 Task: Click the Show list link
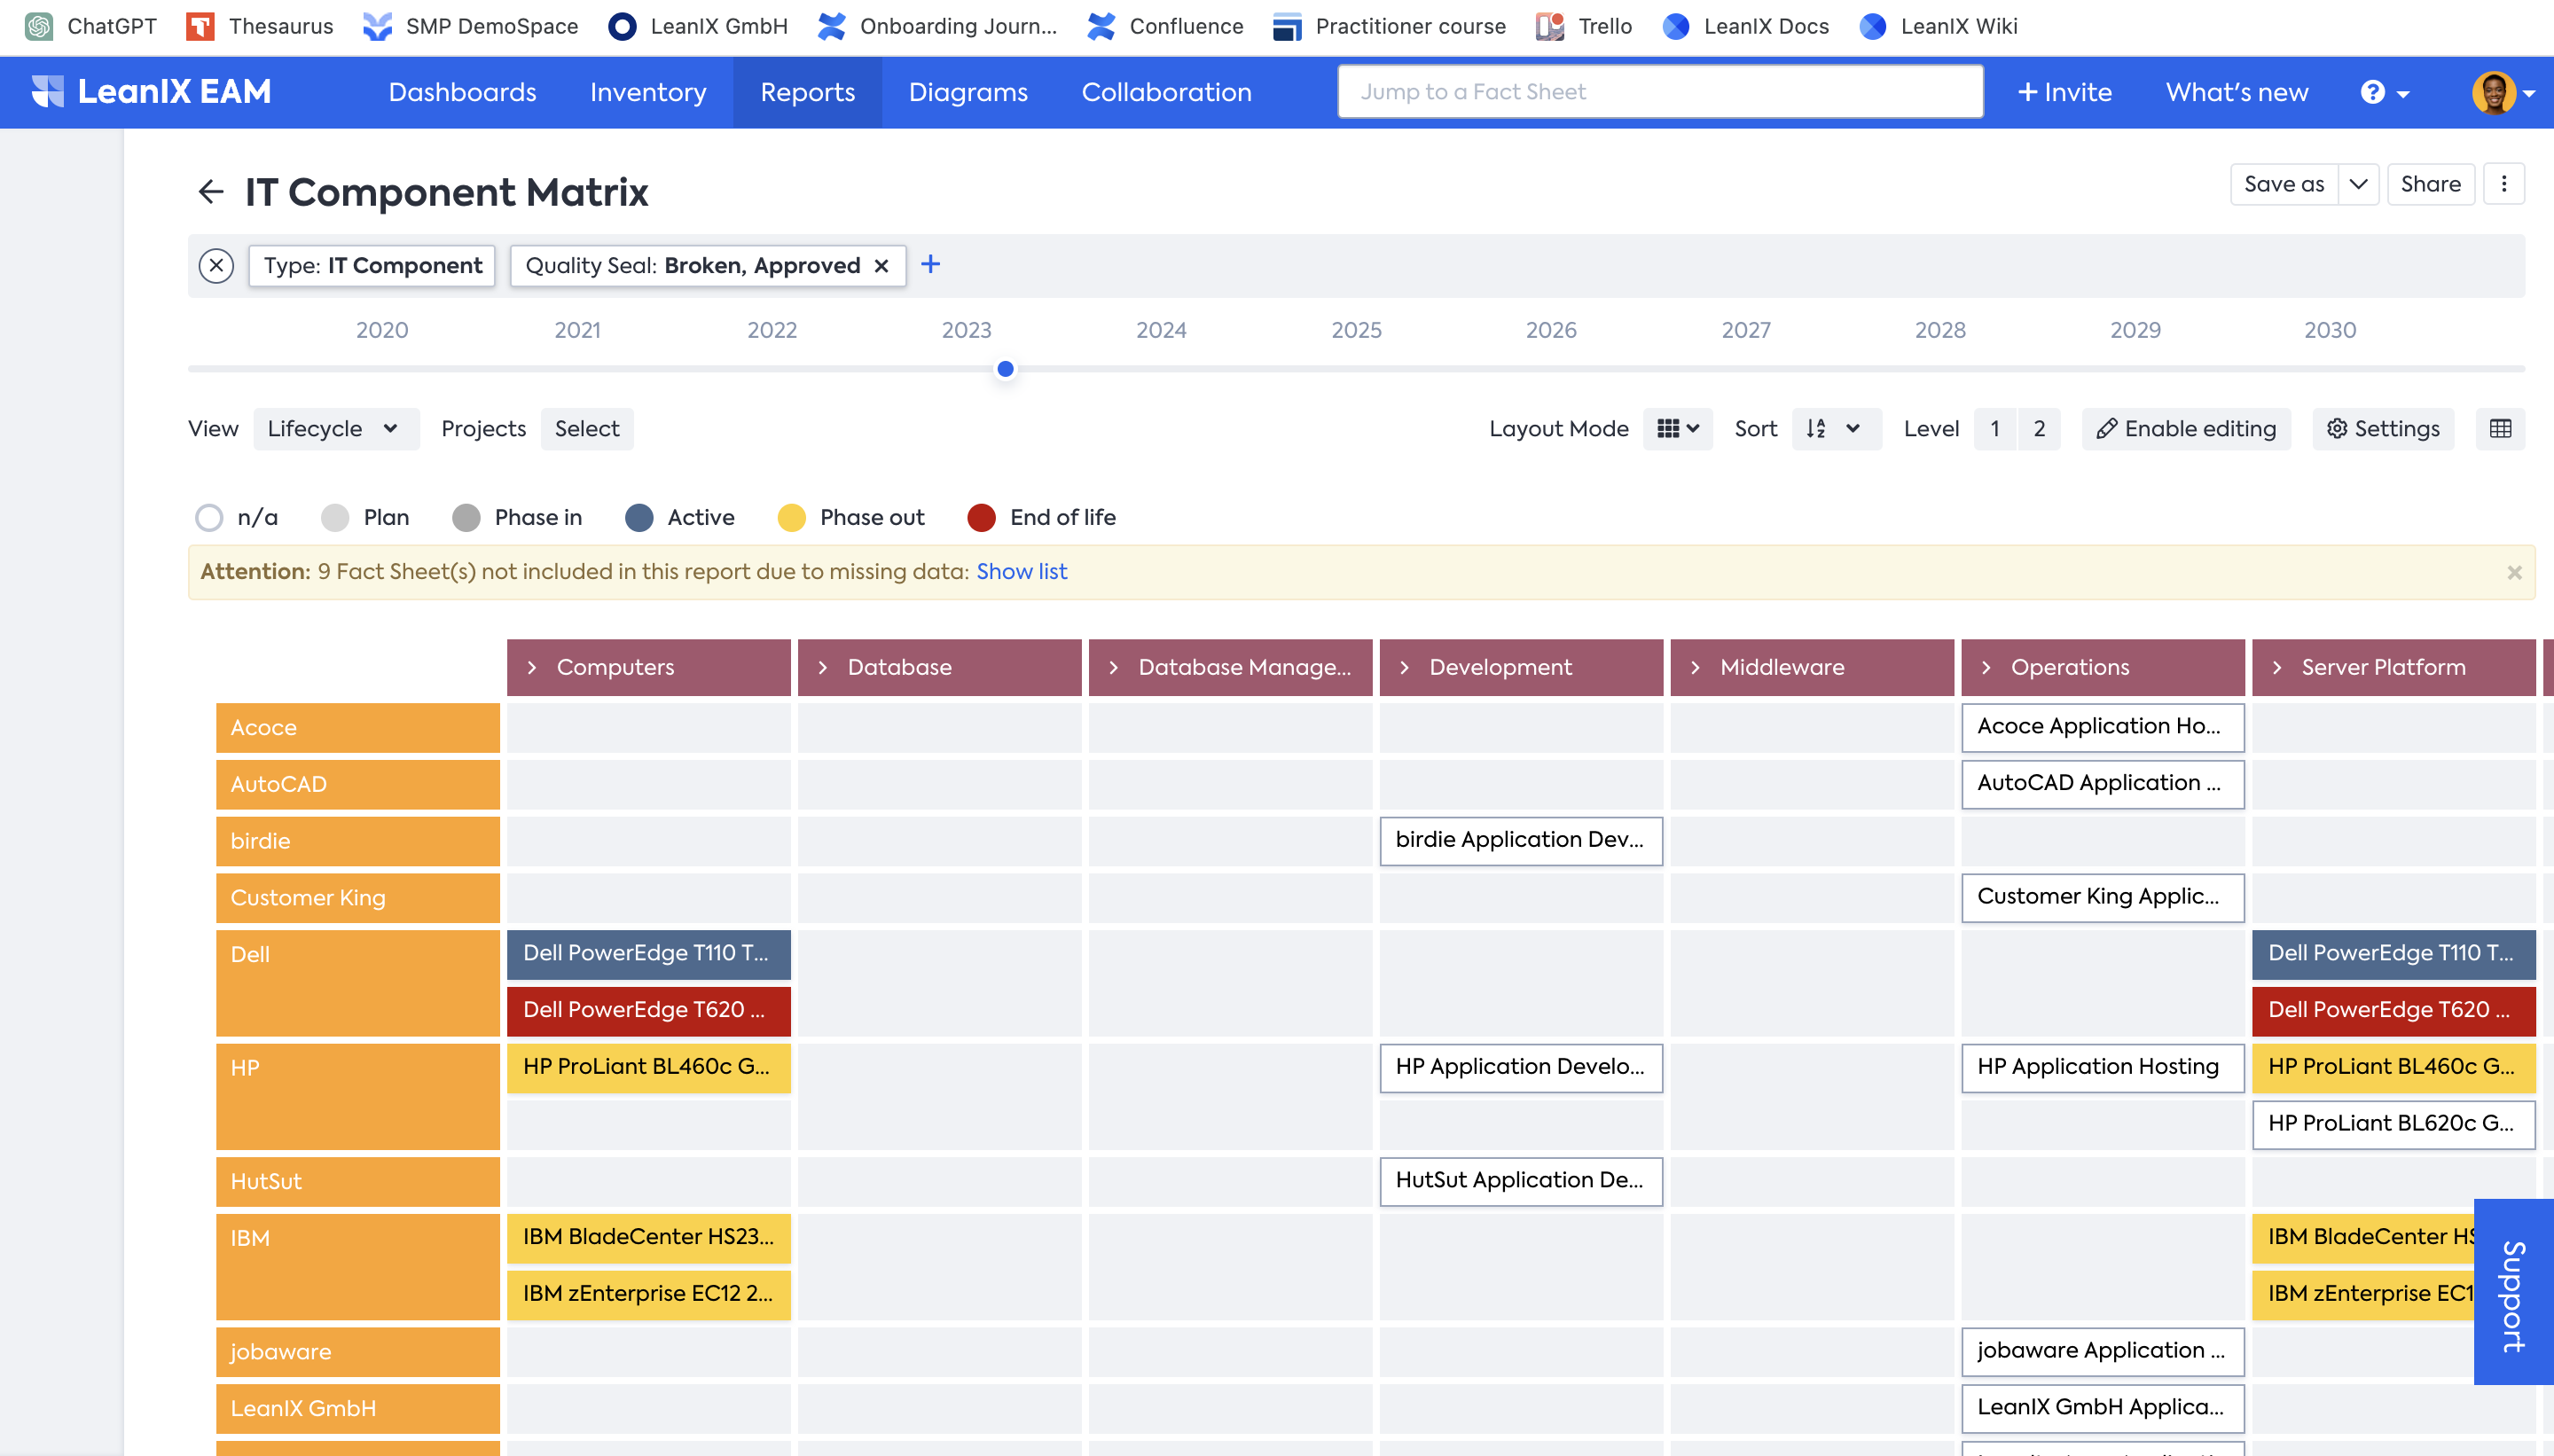1021,571
